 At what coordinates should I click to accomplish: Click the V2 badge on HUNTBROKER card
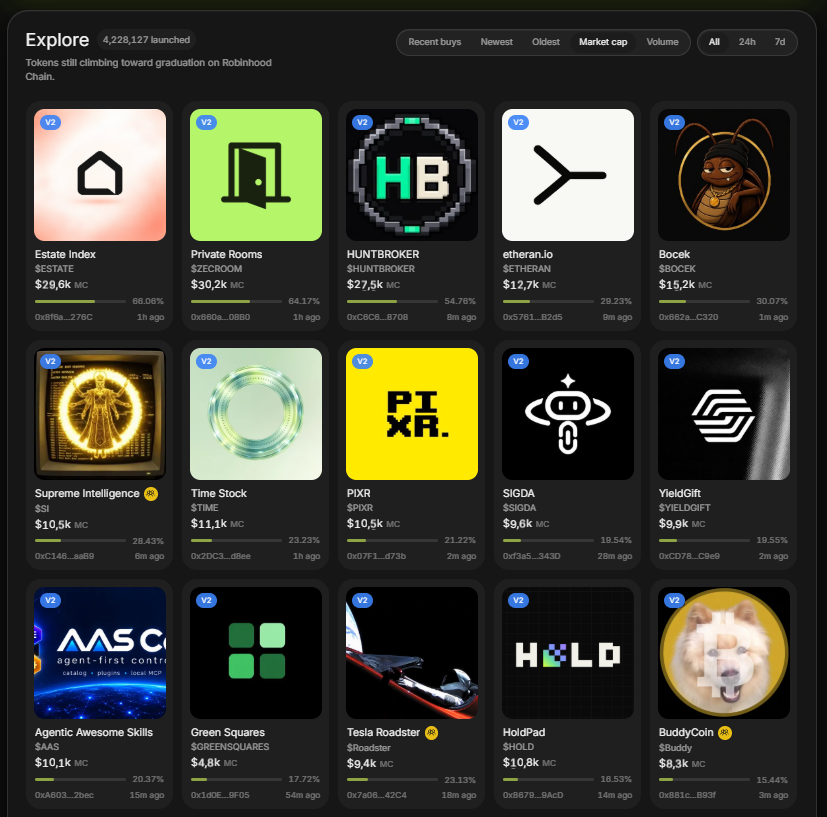[x=363, y=122]
